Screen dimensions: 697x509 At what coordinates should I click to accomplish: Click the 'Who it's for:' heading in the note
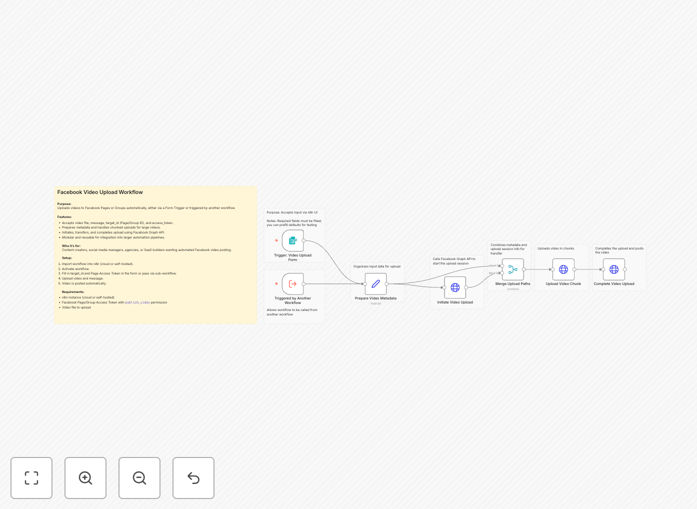[x=71, y=246]
